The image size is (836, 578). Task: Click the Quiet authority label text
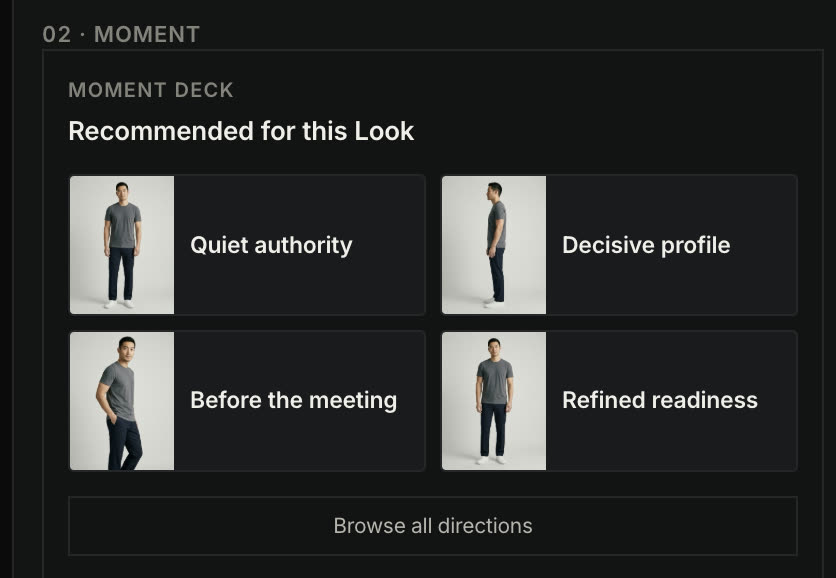click(271, 246)
